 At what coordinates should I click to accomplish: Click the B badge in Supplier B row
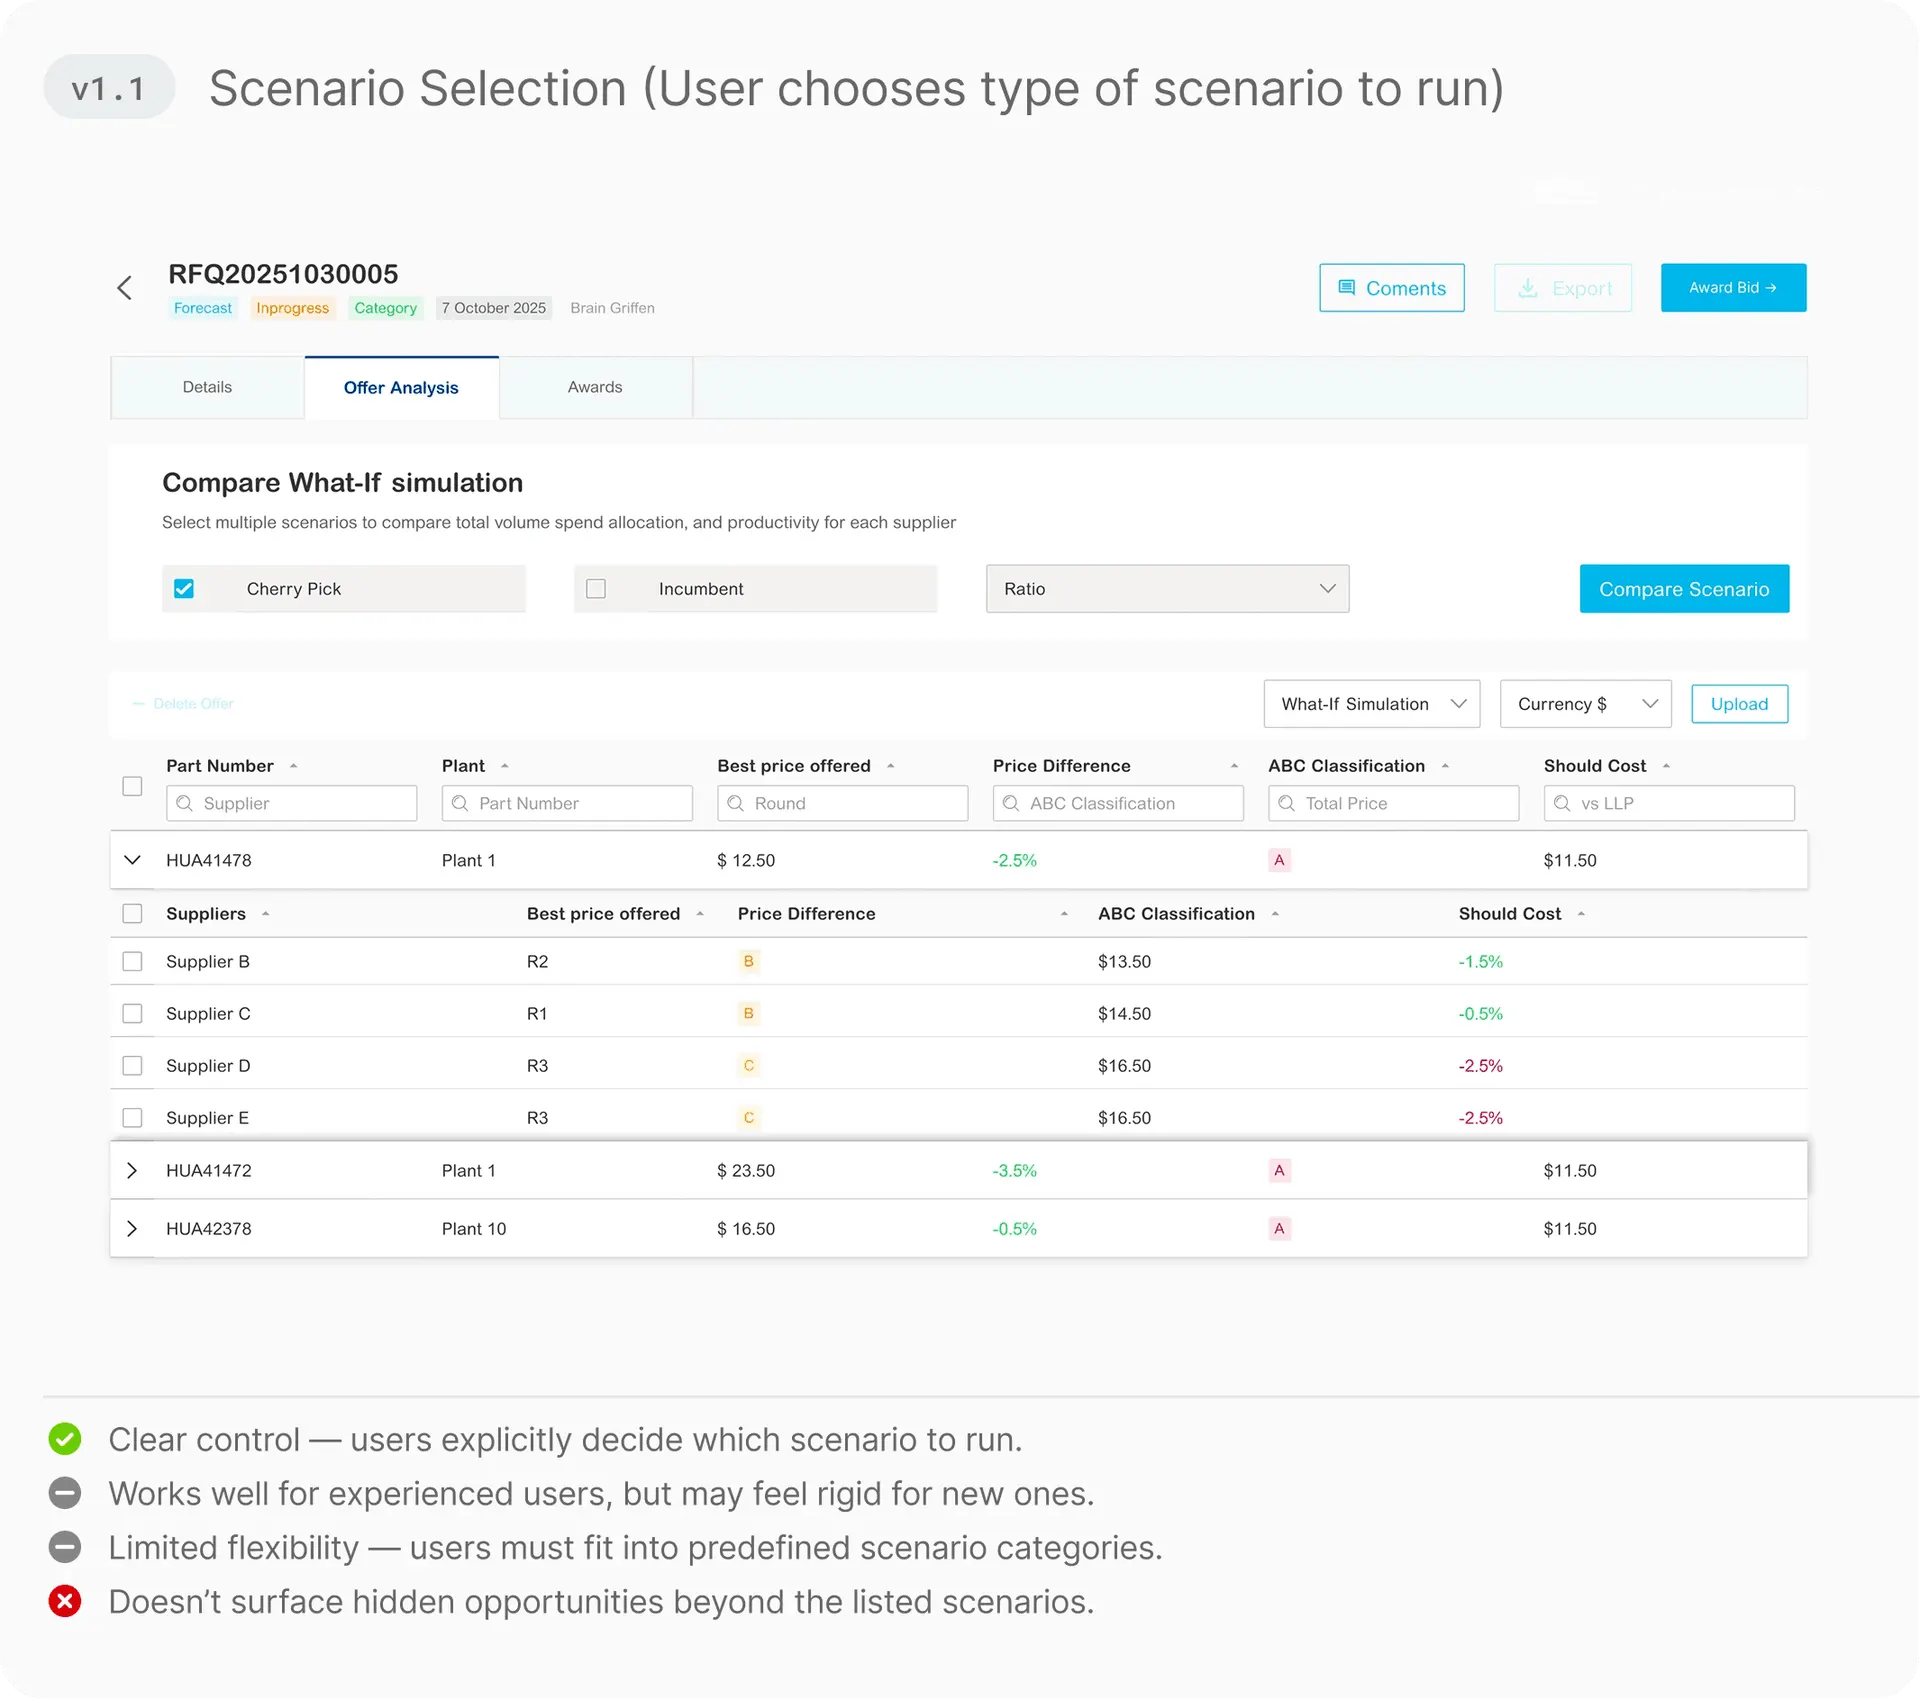click(748, 962)
